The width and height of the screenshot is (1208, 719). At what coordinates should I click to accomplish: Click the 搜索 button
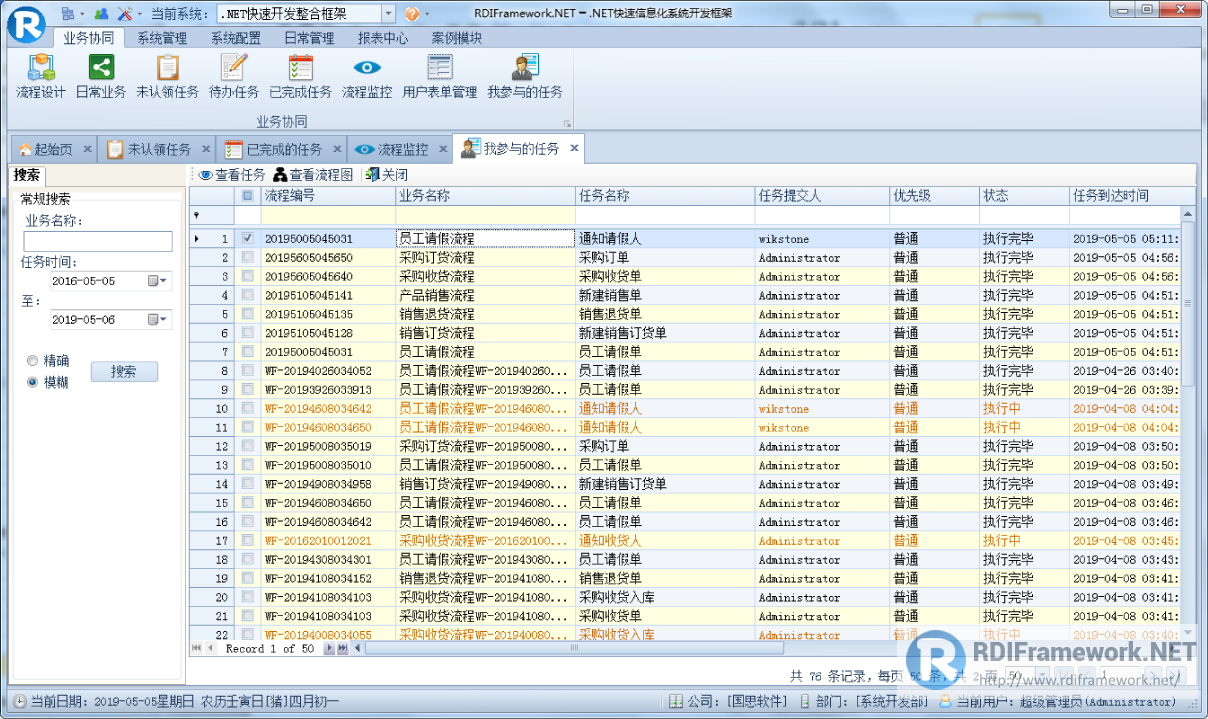coord(123,371)
